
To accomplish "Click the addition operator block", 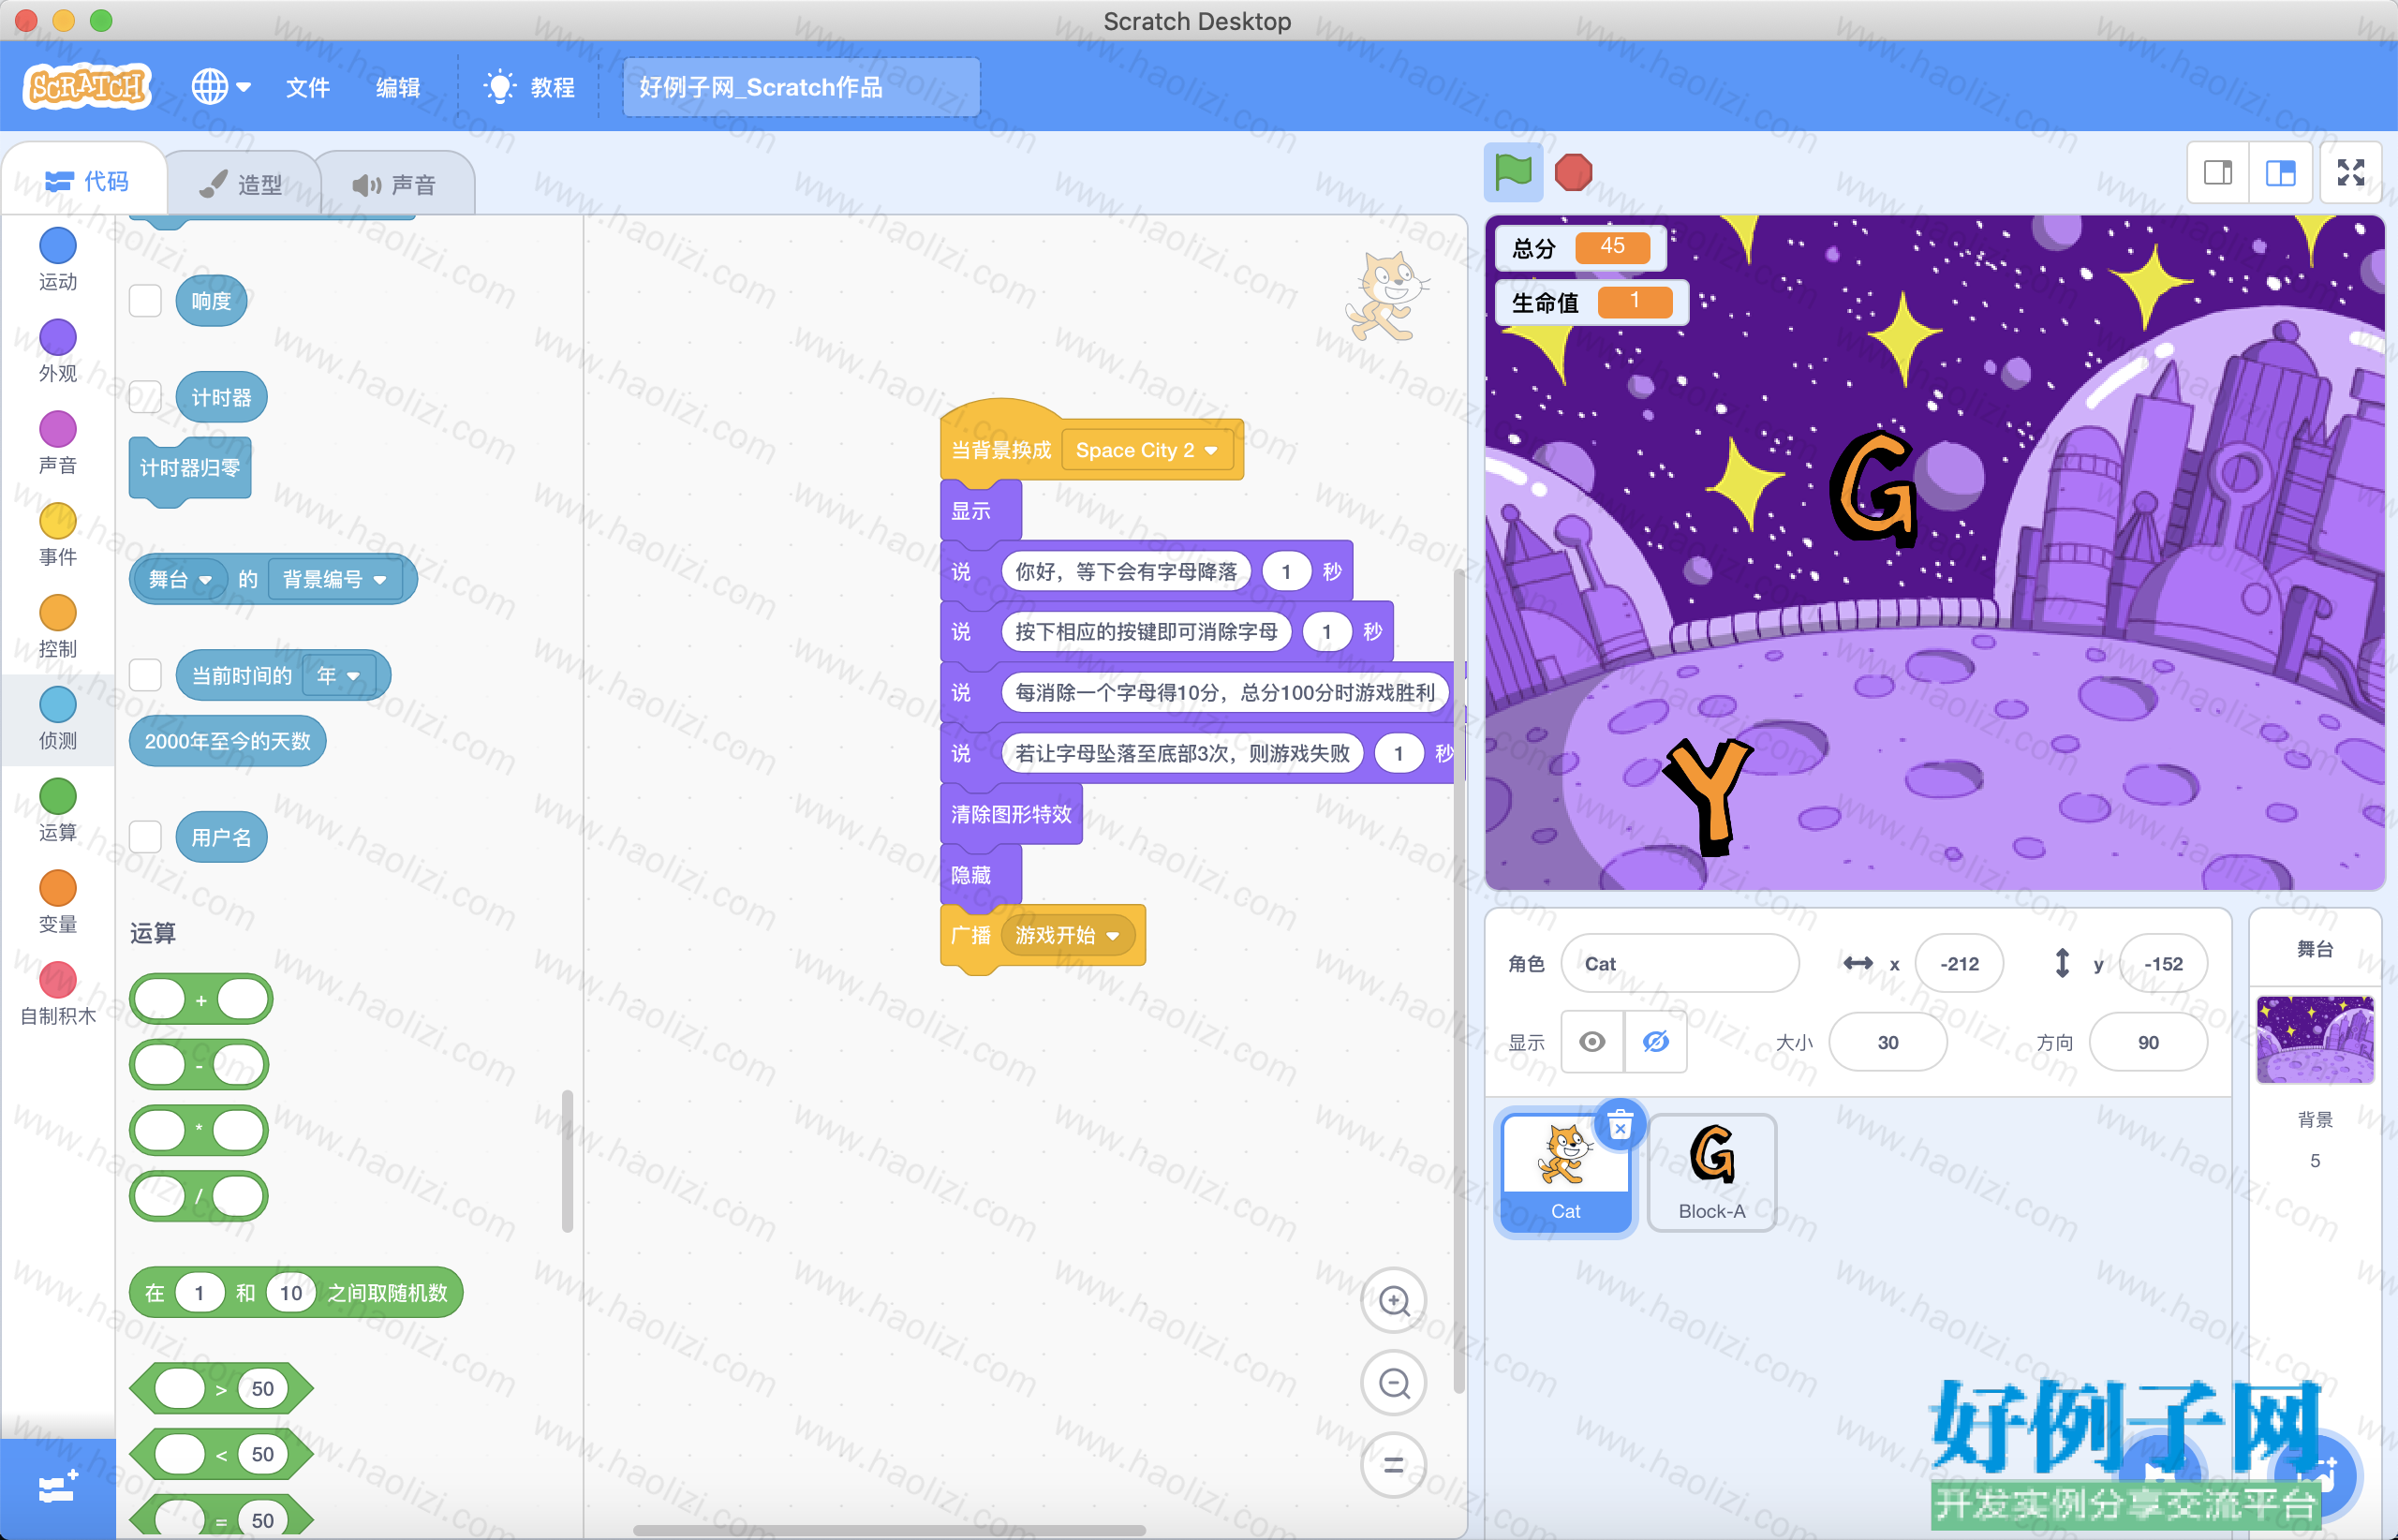I will [201, 999].
